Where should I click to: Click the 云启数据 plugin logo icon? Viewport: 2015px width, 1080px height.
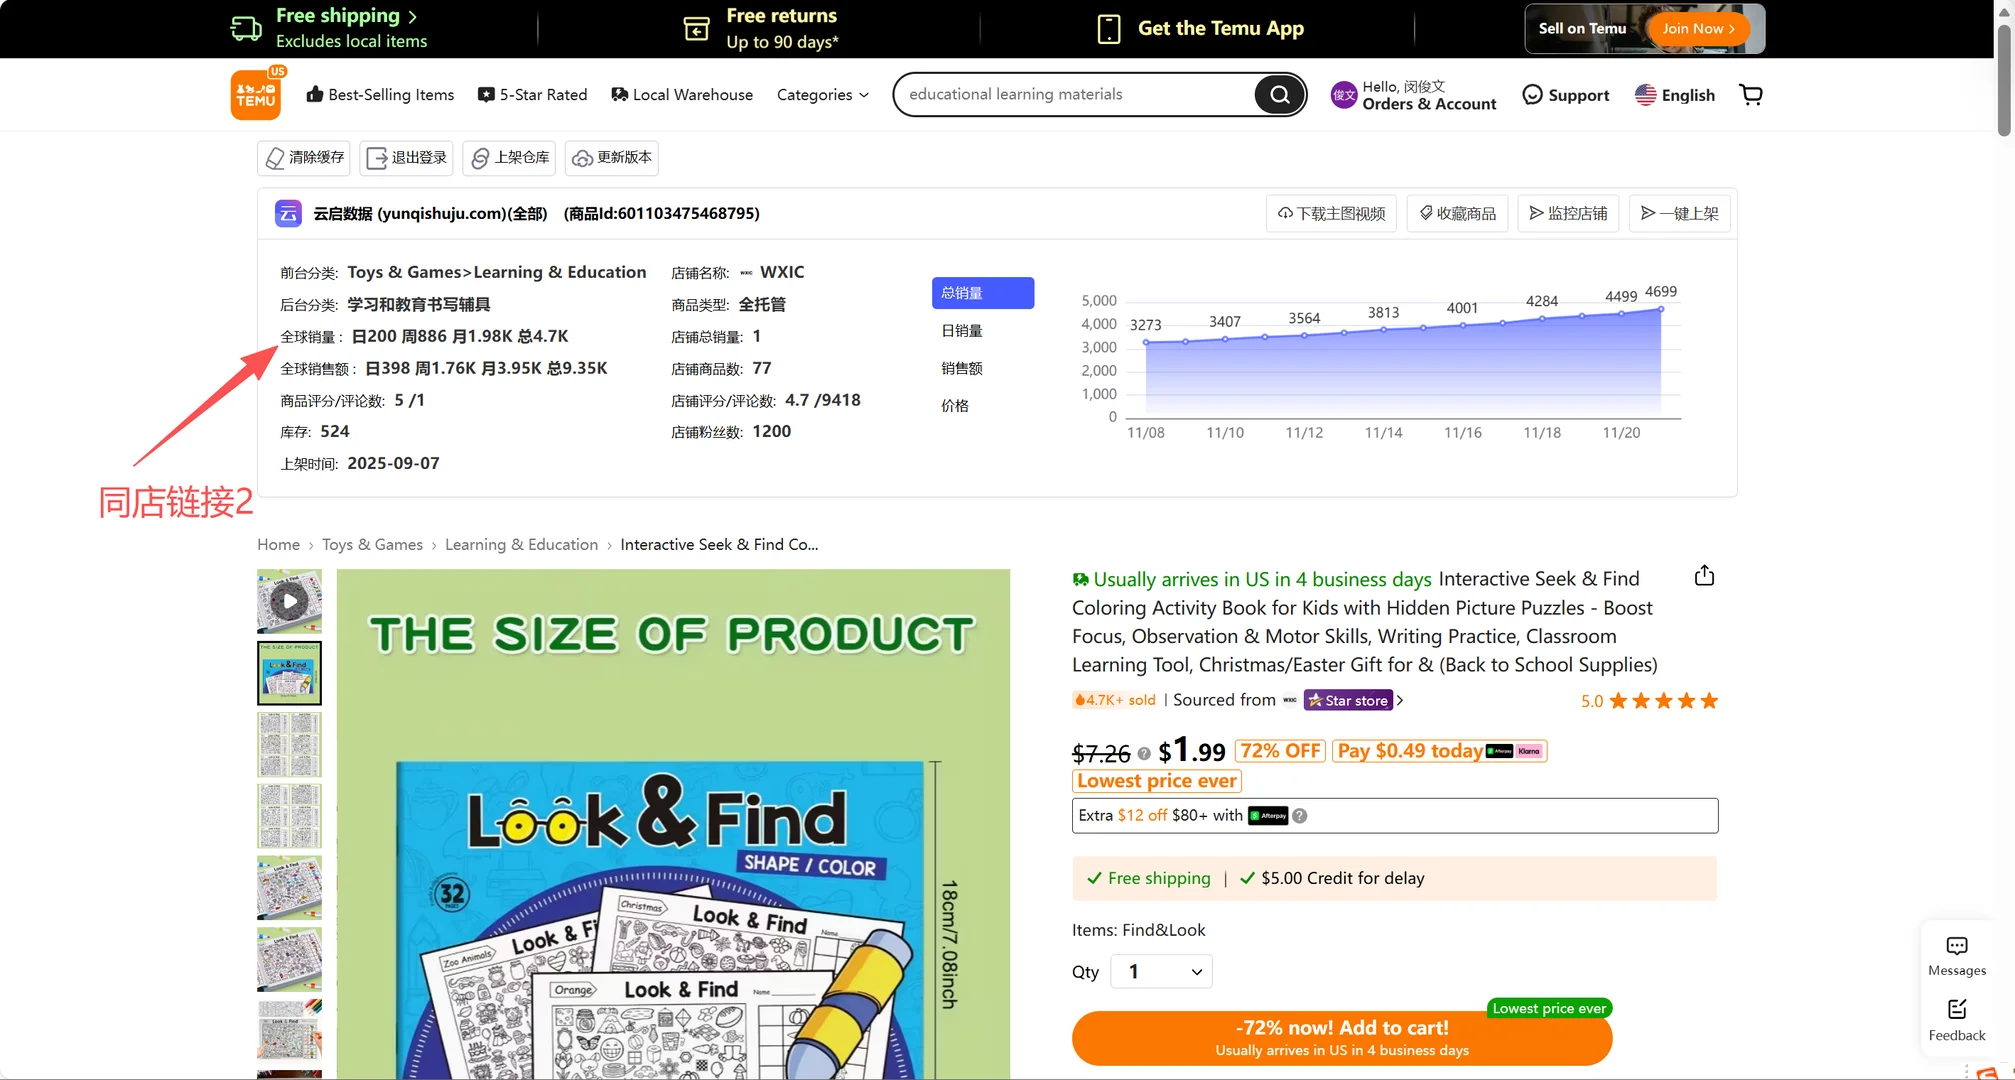point(288,213)
